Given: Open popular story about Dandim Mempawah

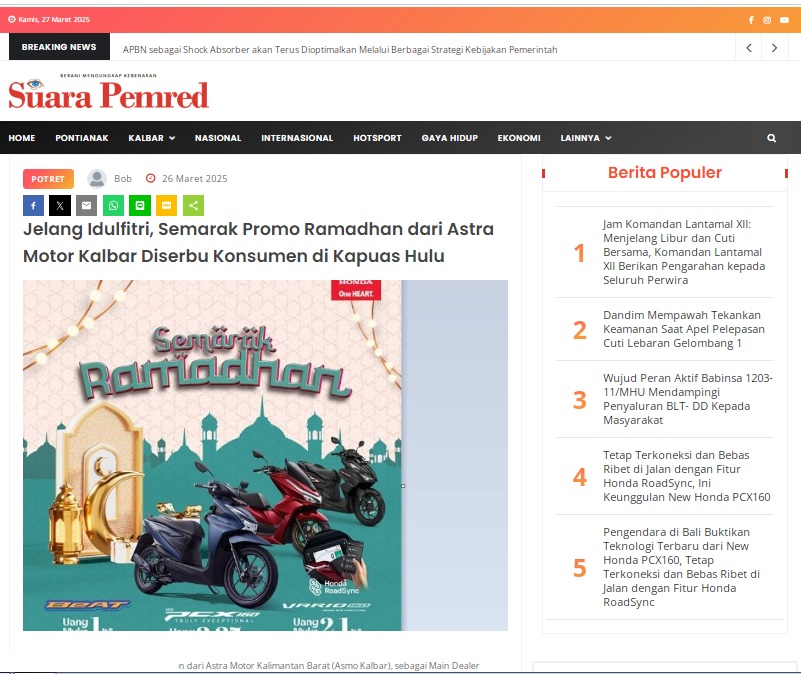Looking at the screenshot, I should point(684,329).
